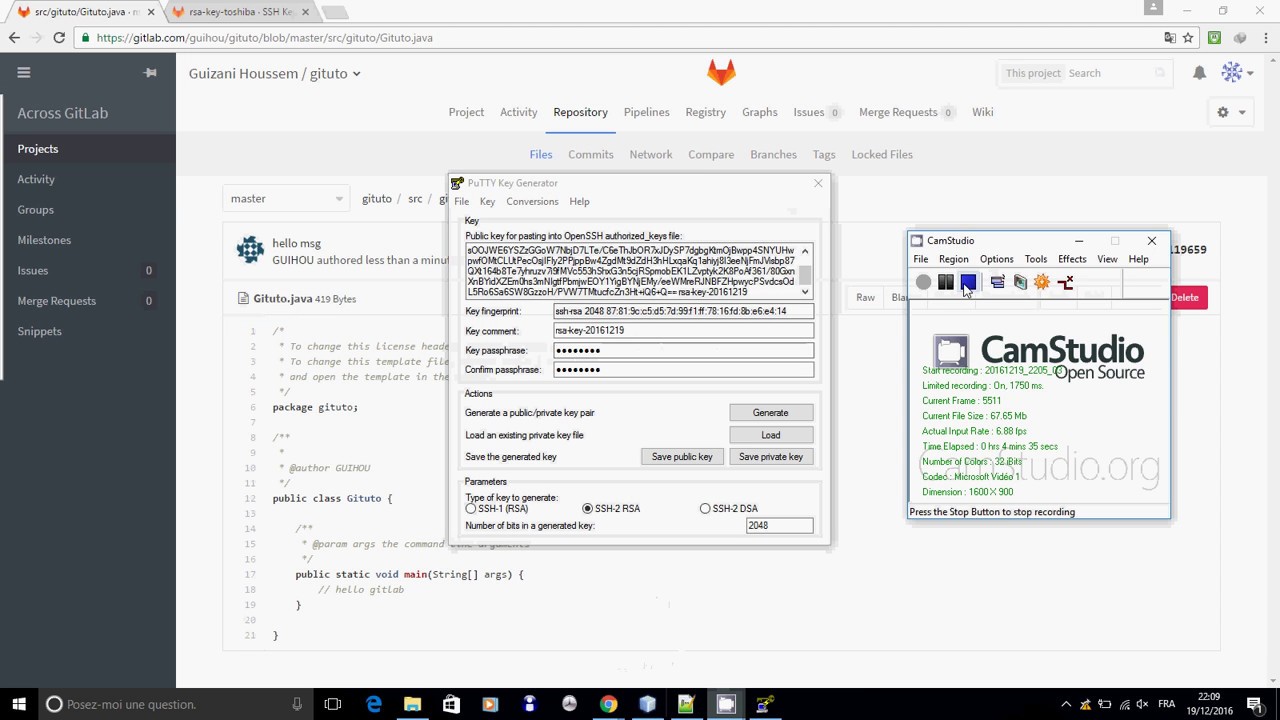Click the Number of bits field
Screen dimensions: 1280x720
pyautogui.click(x=779, y=526)
